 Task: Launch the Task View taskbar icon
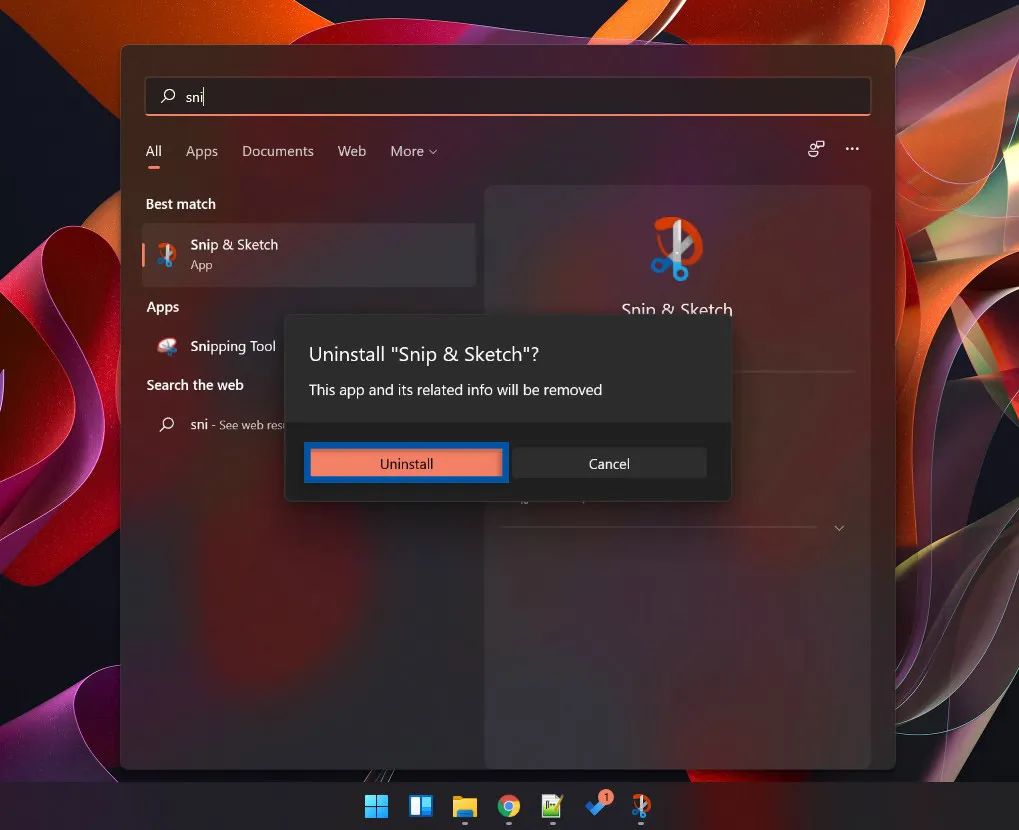click(x=420, y=806)
